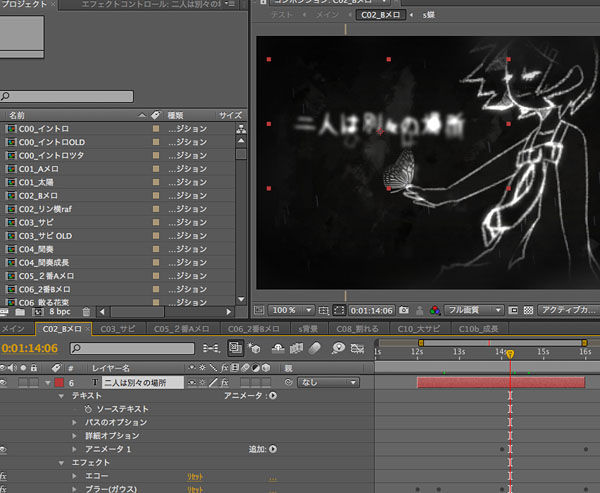600x493 pixels.
Task: Collapse the エフェクト property group
Action: (x=61, y=463)
